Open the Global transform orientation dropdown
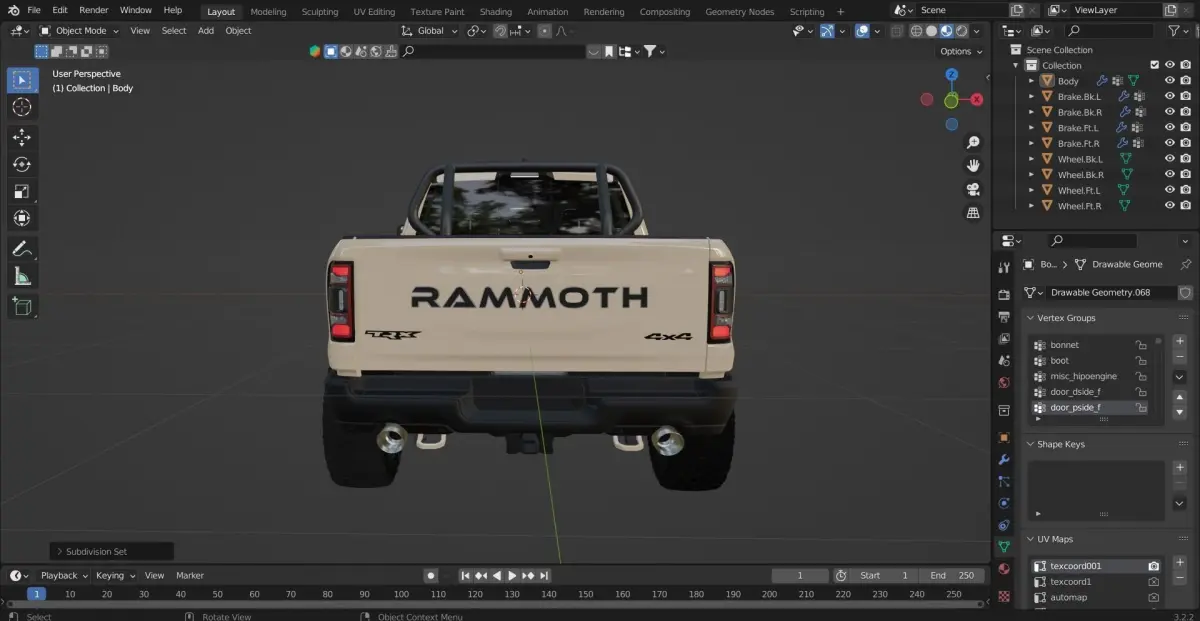1200x621 pixels. tap(429, 30)
